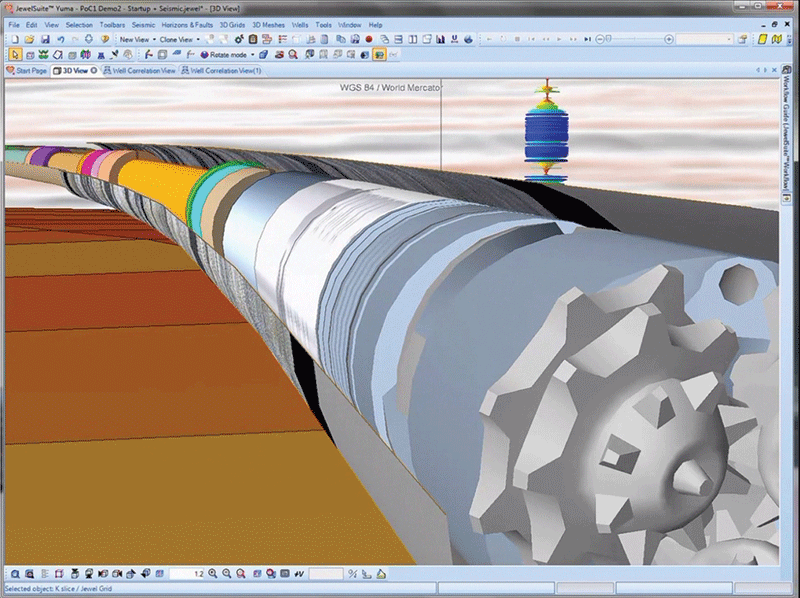Click the Save icon in the main toolbar
Image resolution: width=800 pixels, height=598 pixels.
(45, 39)
